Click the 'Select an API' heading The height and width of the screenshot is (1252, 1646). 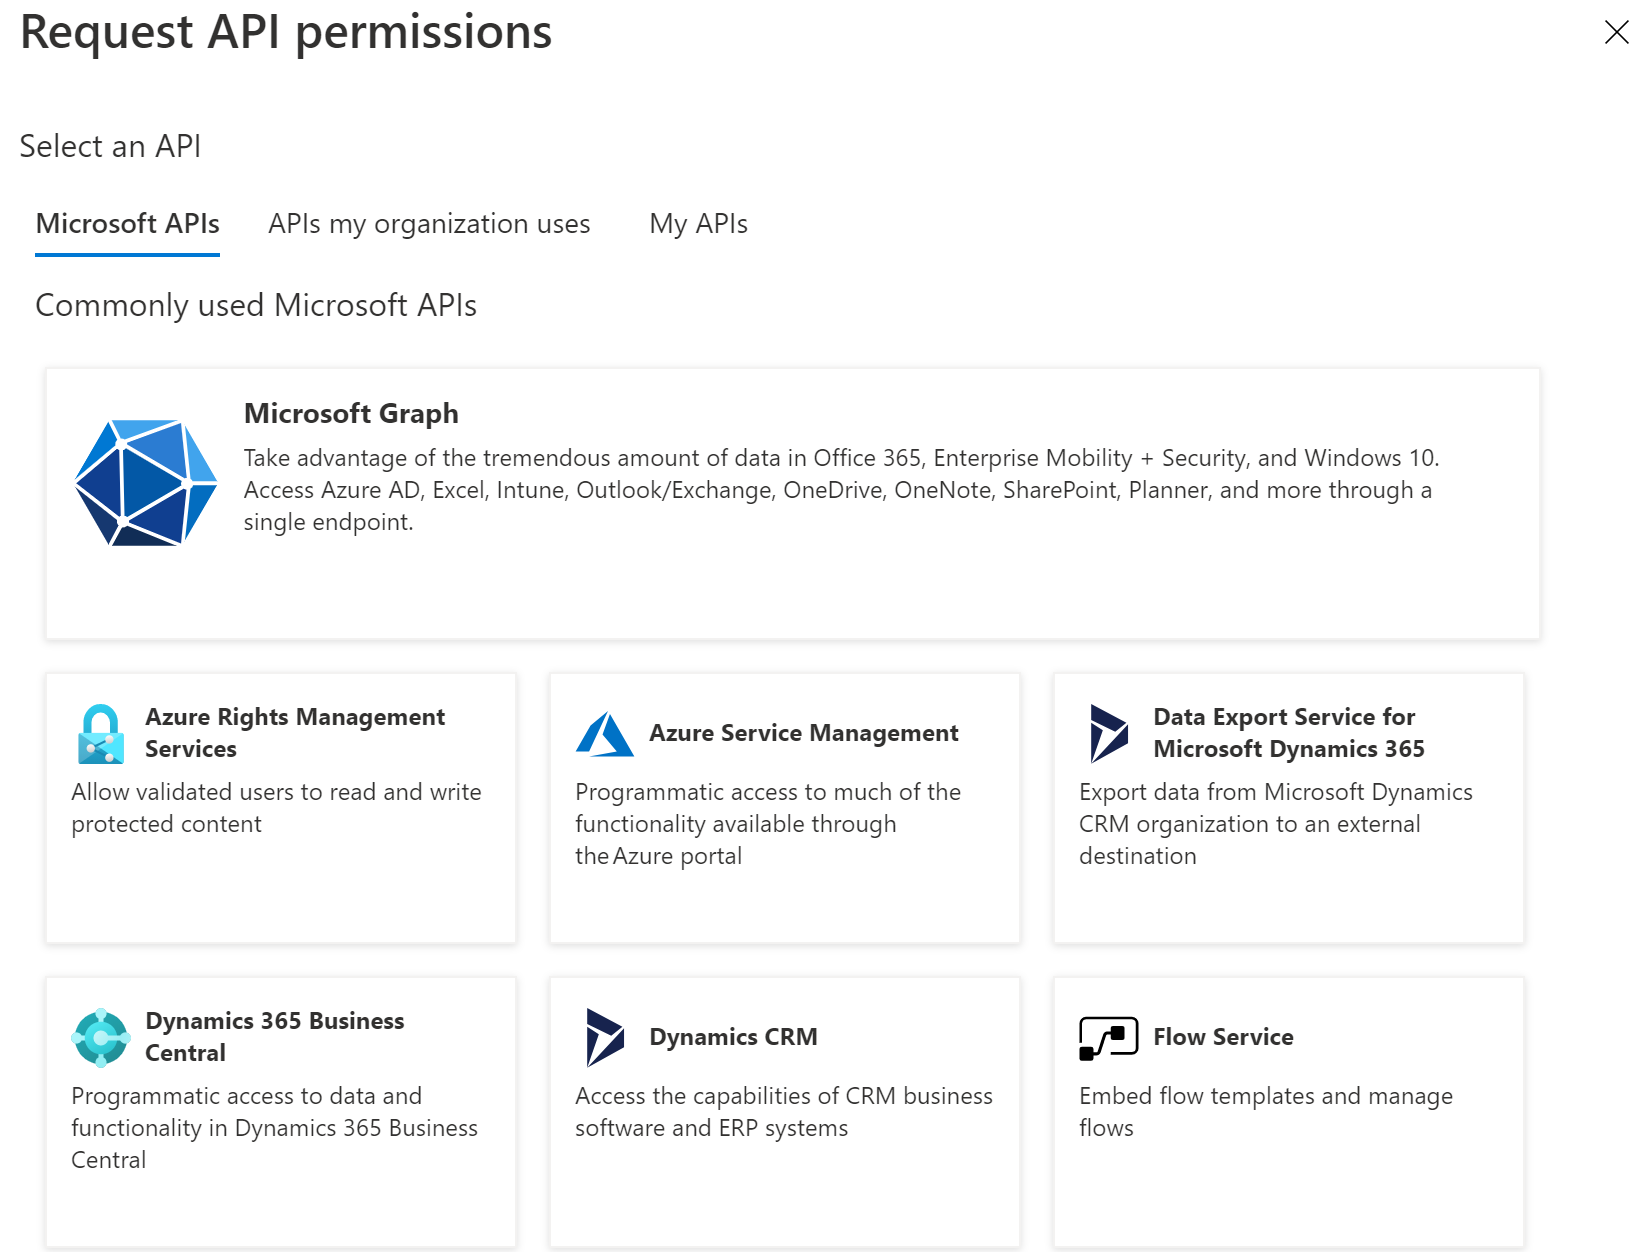point(110,146)
